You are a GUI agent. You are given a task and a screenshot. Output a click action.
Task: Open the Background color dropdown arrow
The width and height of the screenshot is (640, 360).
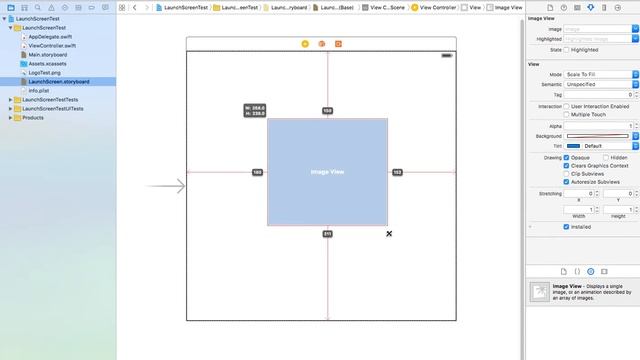pyautogui.click(x=635, y=136)
